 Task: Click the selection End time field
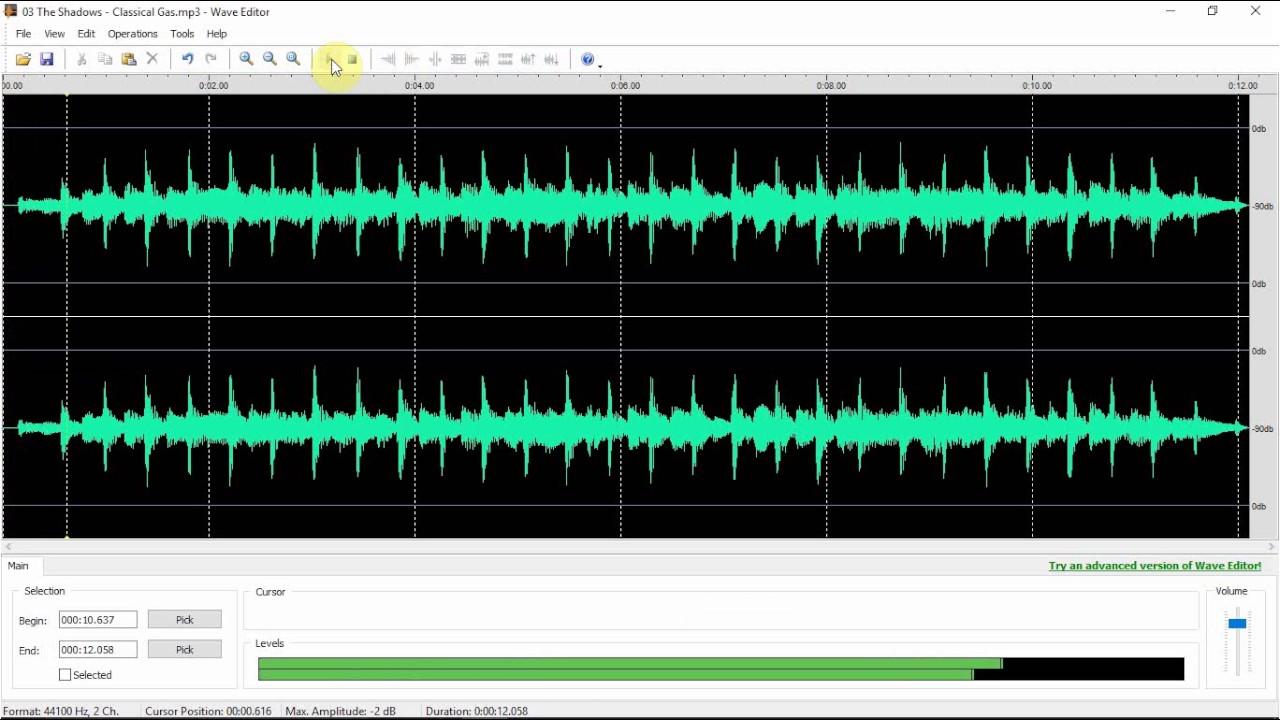tap(98, 650)
